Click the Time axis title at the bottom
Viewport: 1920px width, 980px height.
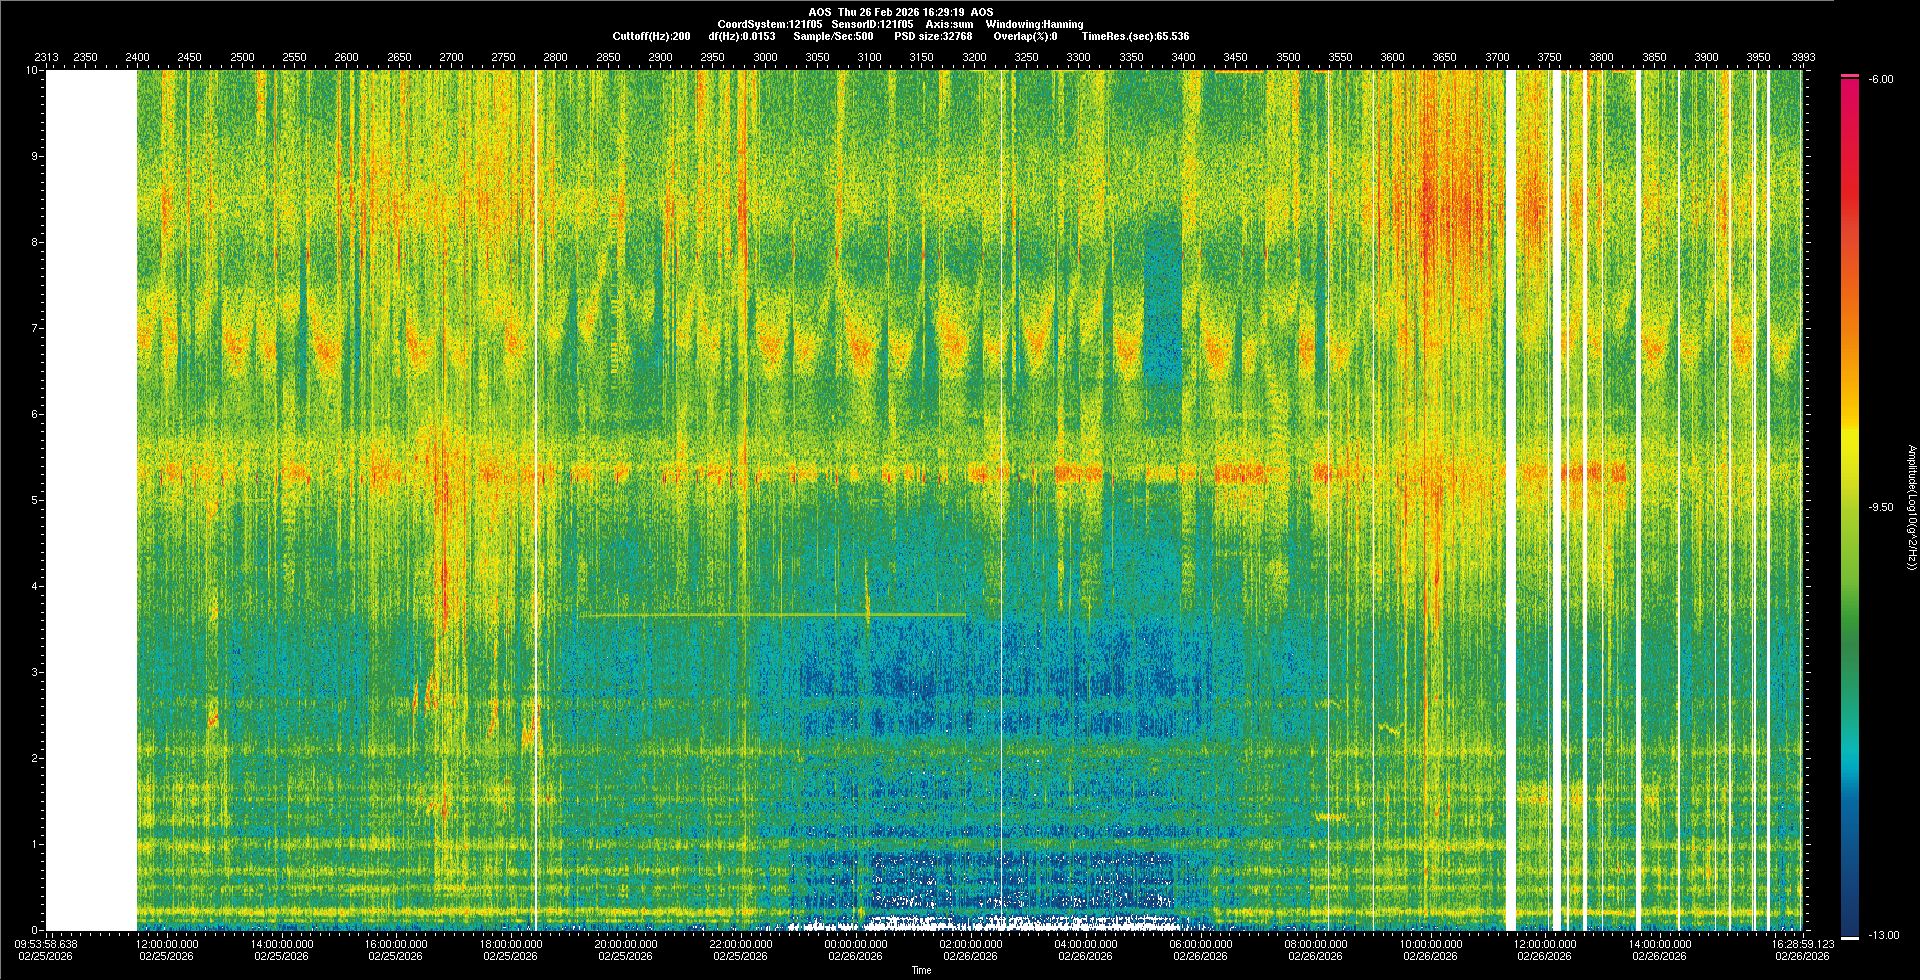[921, 970]
